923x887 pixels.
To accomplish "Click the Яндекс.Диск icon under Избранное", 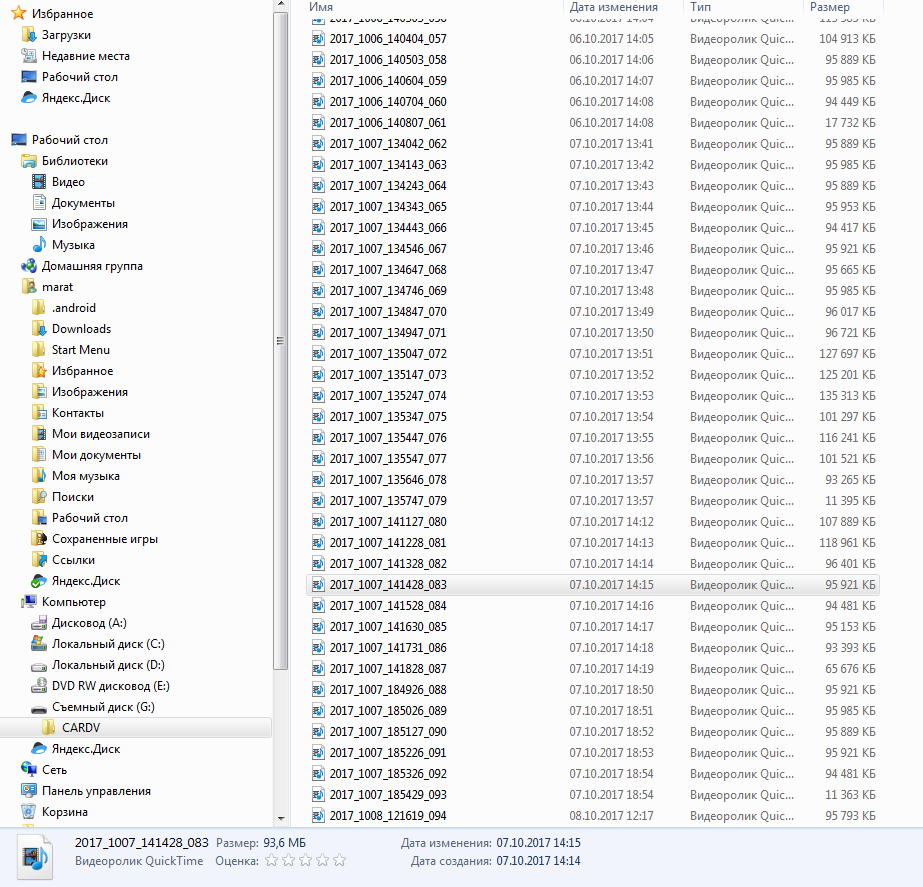I will click(x=28, y=98).
